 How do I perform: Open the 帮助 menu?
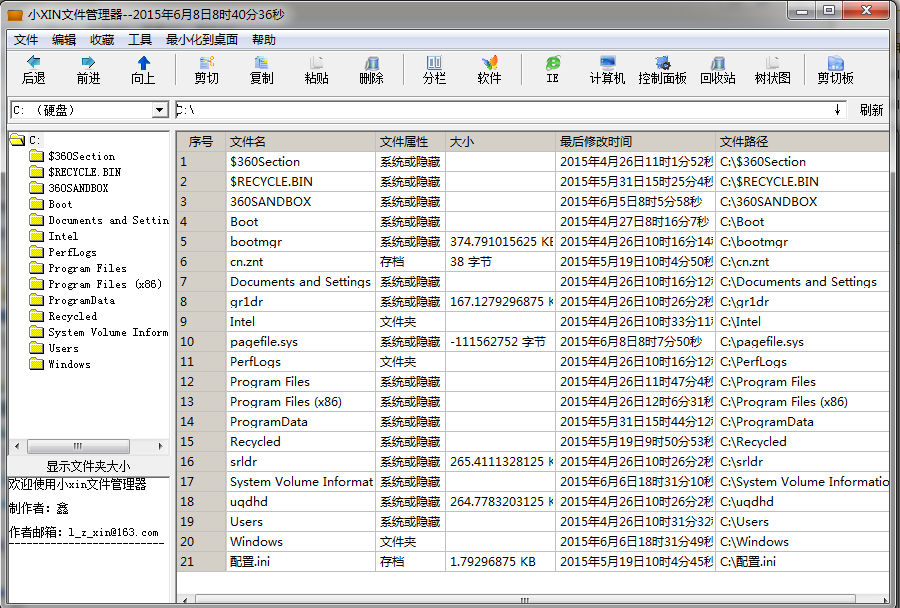pyautogui.click(x=264, y=40)
